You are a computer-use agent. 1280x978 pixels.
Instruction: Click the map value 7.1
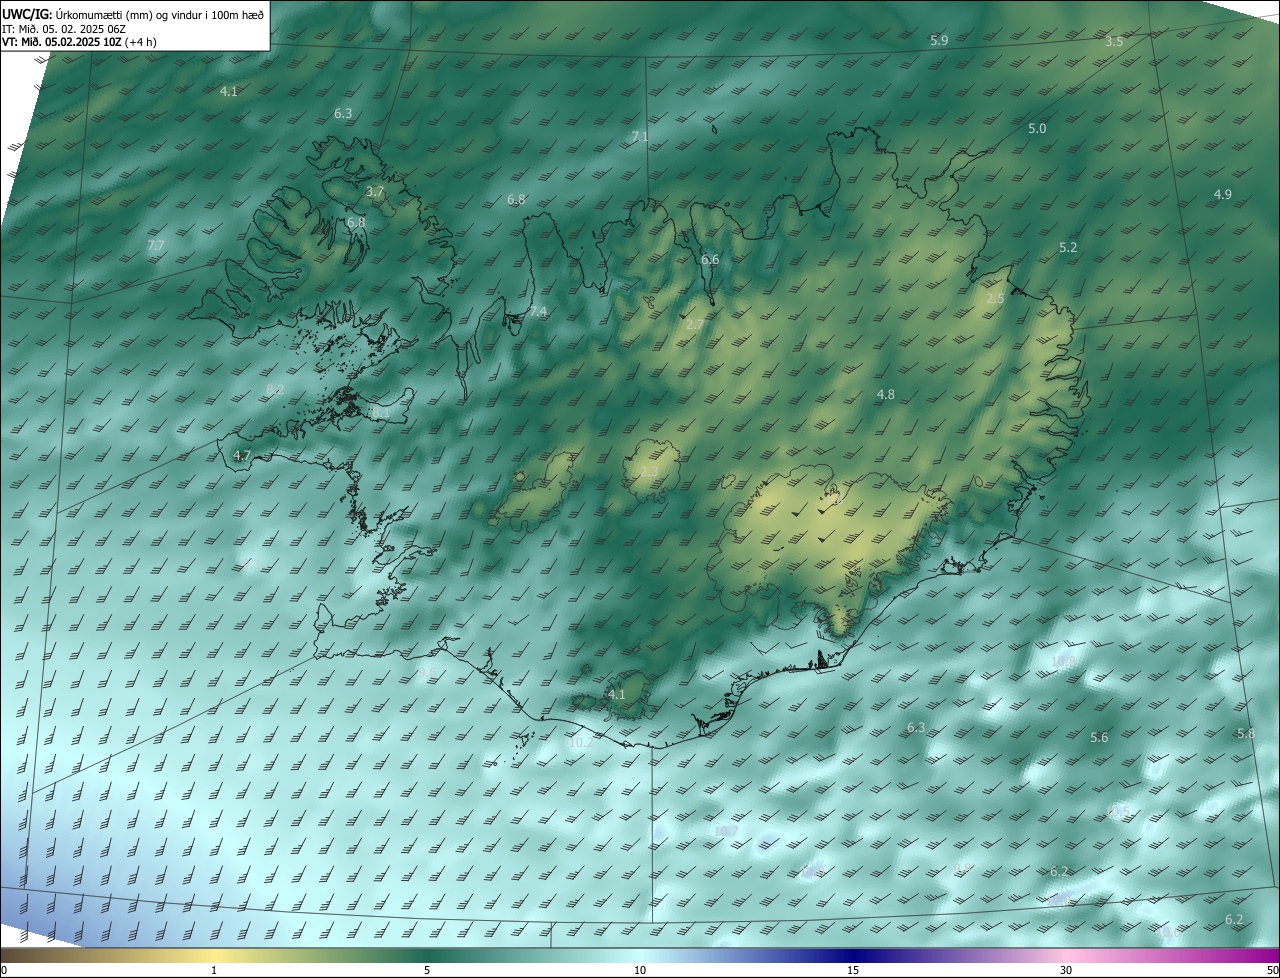[x=640, y=136]
